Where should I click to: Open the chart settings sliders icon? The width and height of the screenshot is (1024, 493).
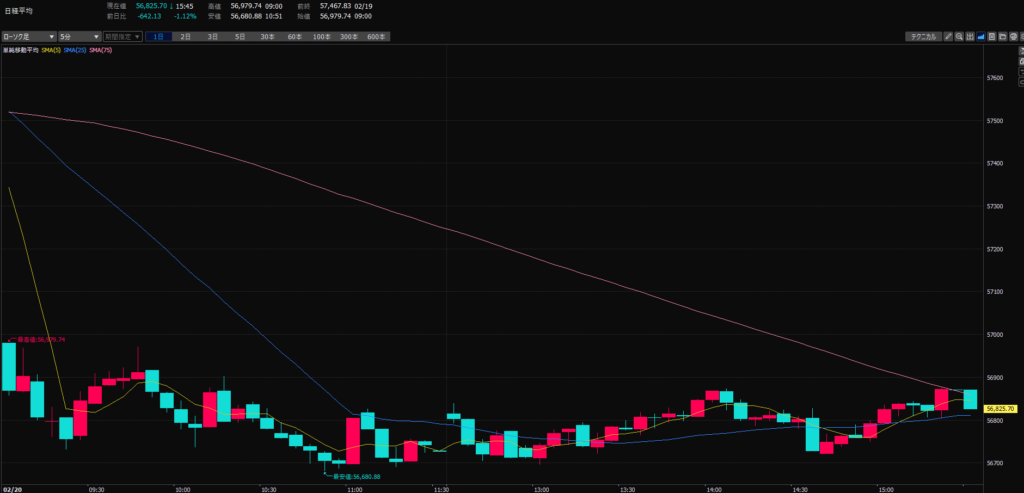pyautogui.click(x=970, y=37)
